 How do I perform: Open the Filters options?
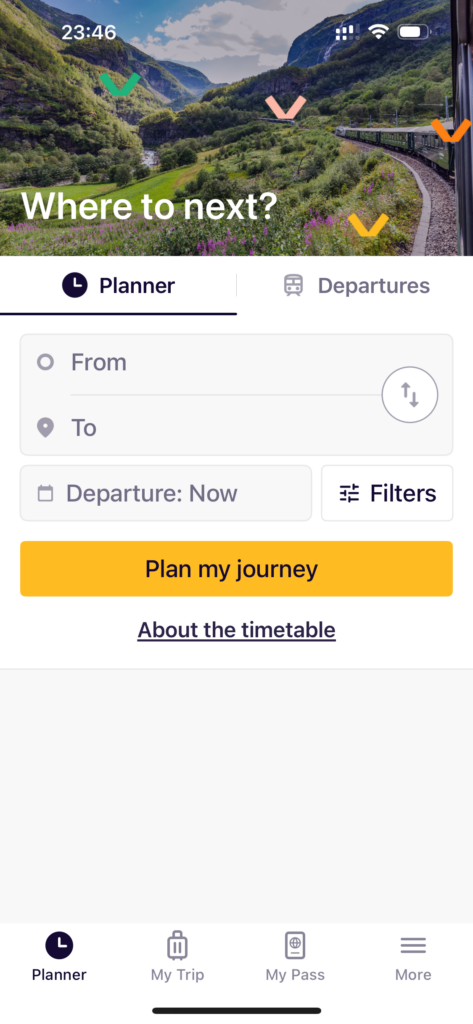point(387,493)
